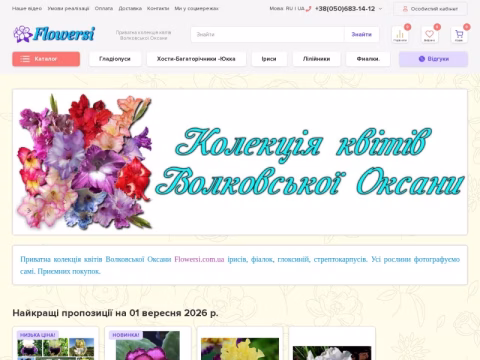Open the comparison list icon

400,34
